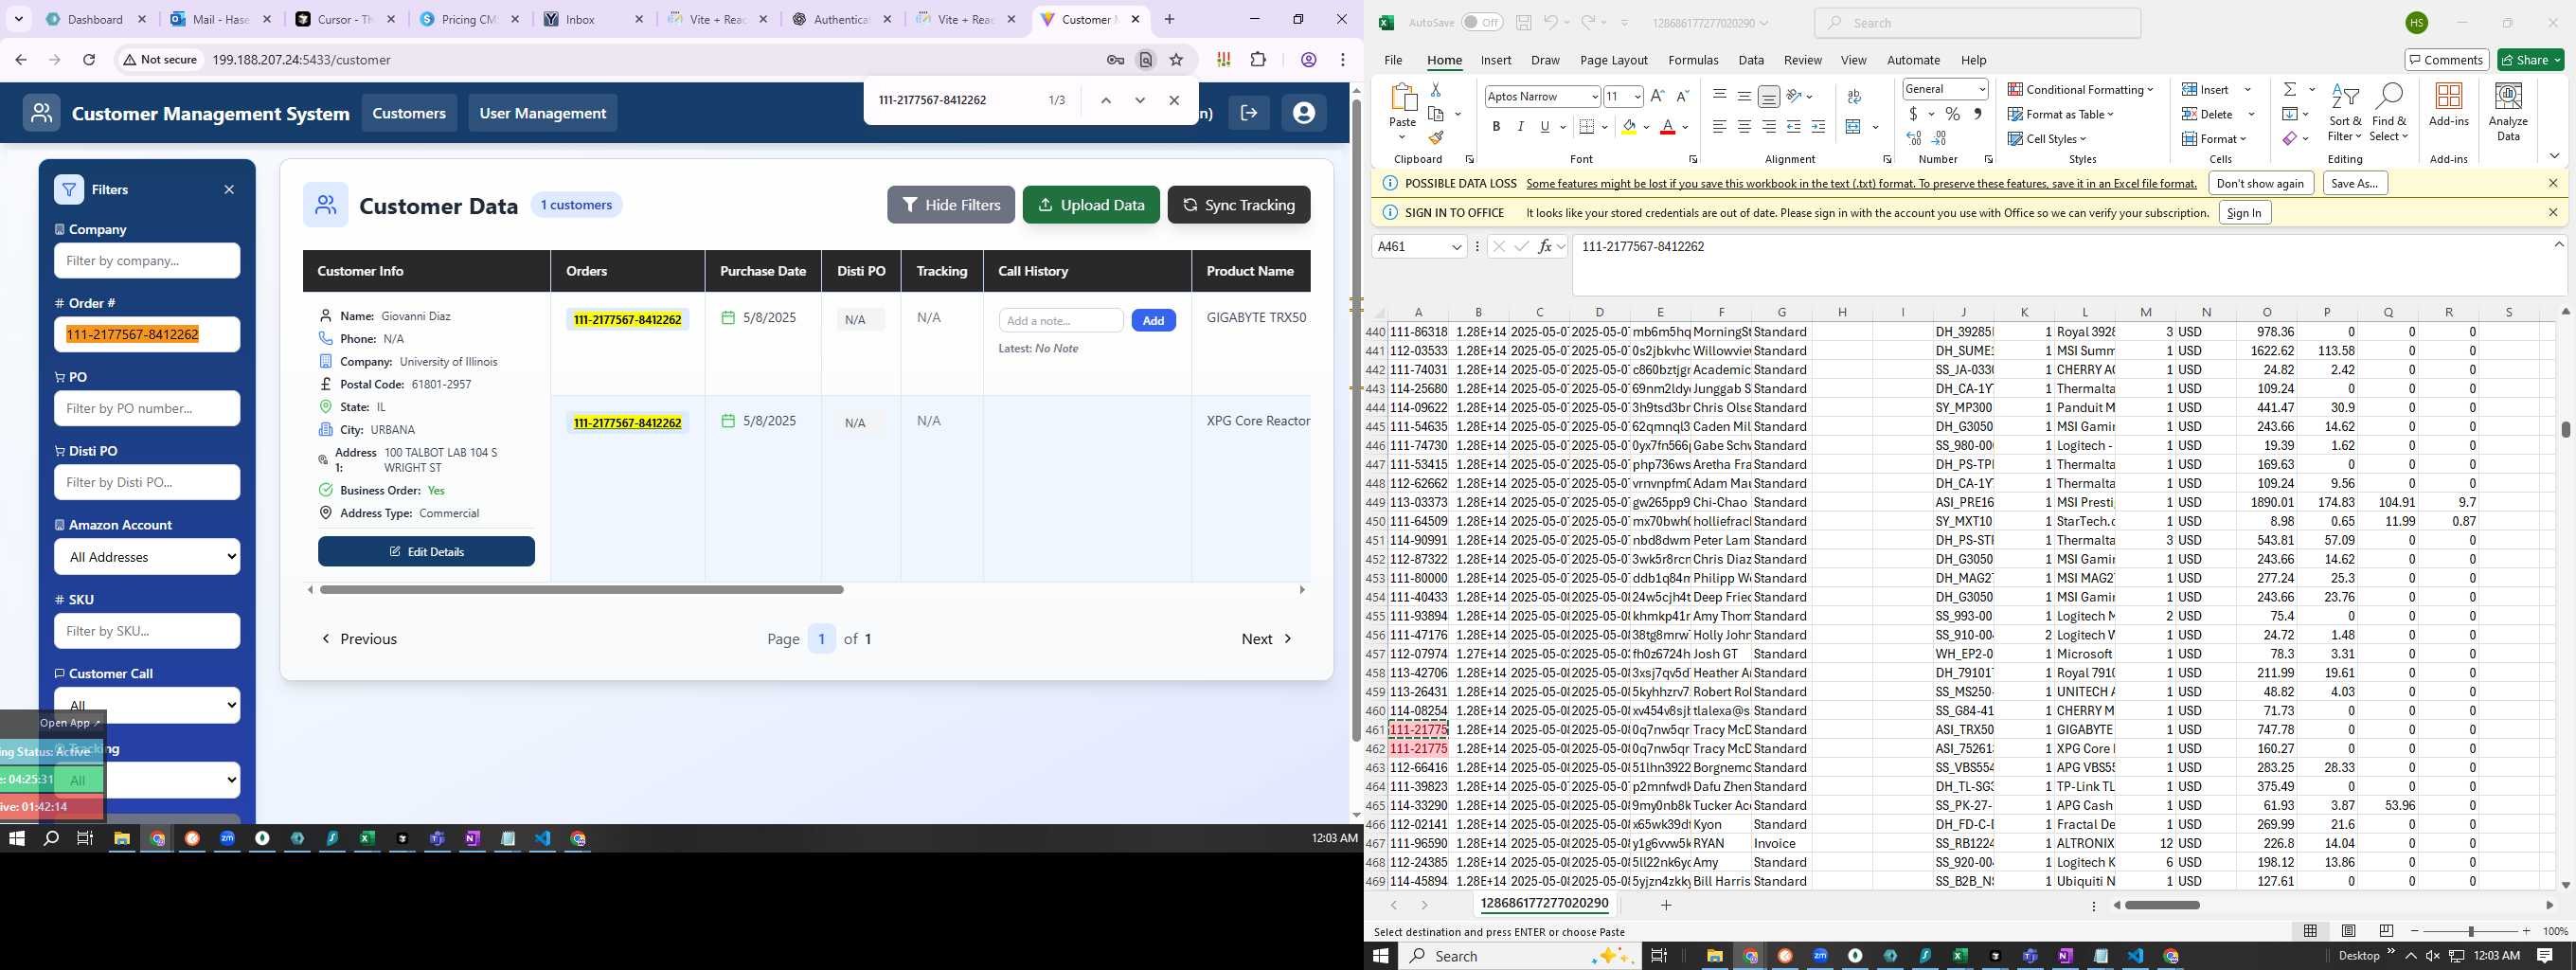Open Analyze Data in Excel ribbon
The image size is (2576, 970).
click(2508, 112)
